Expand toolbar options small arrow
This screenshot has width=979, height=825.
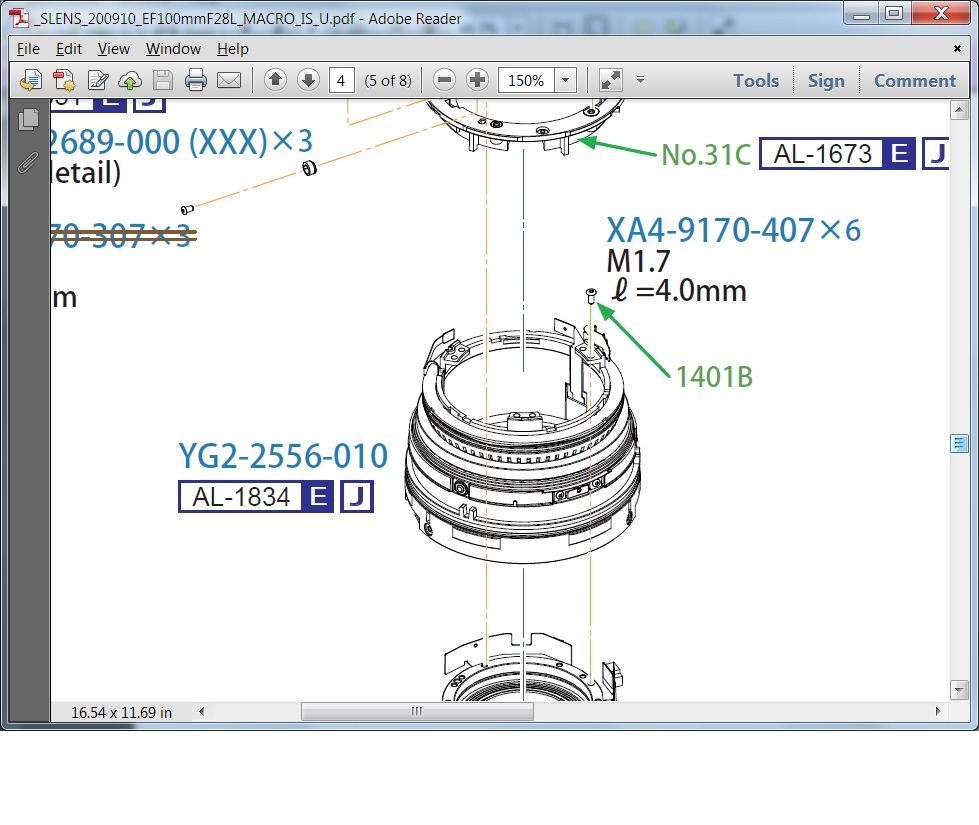[x=640, y=80]
